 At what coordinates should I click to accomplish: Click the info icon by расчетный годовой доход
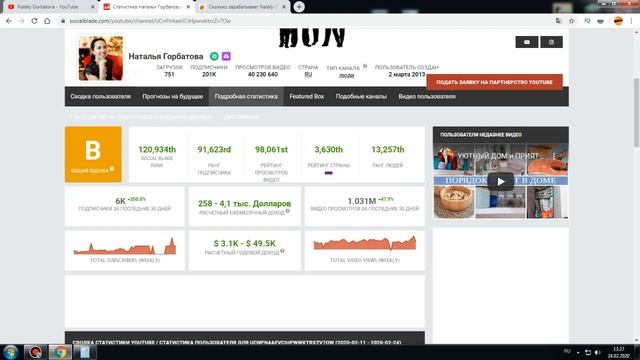(x=282, y=251)
